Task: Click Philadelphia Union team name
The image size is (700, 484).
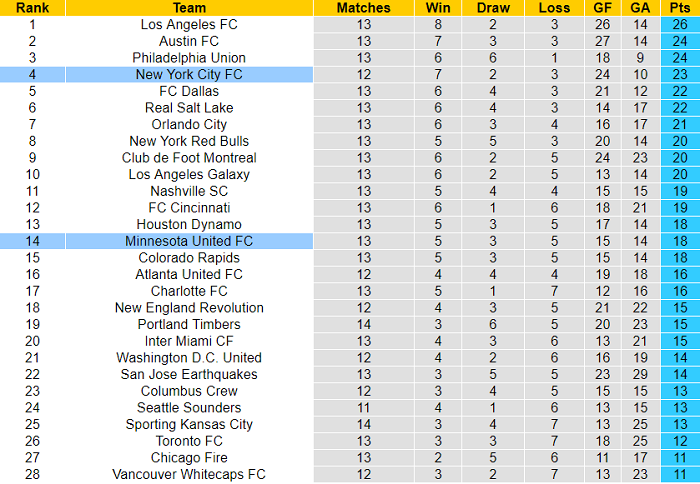Action: (189, 58)
